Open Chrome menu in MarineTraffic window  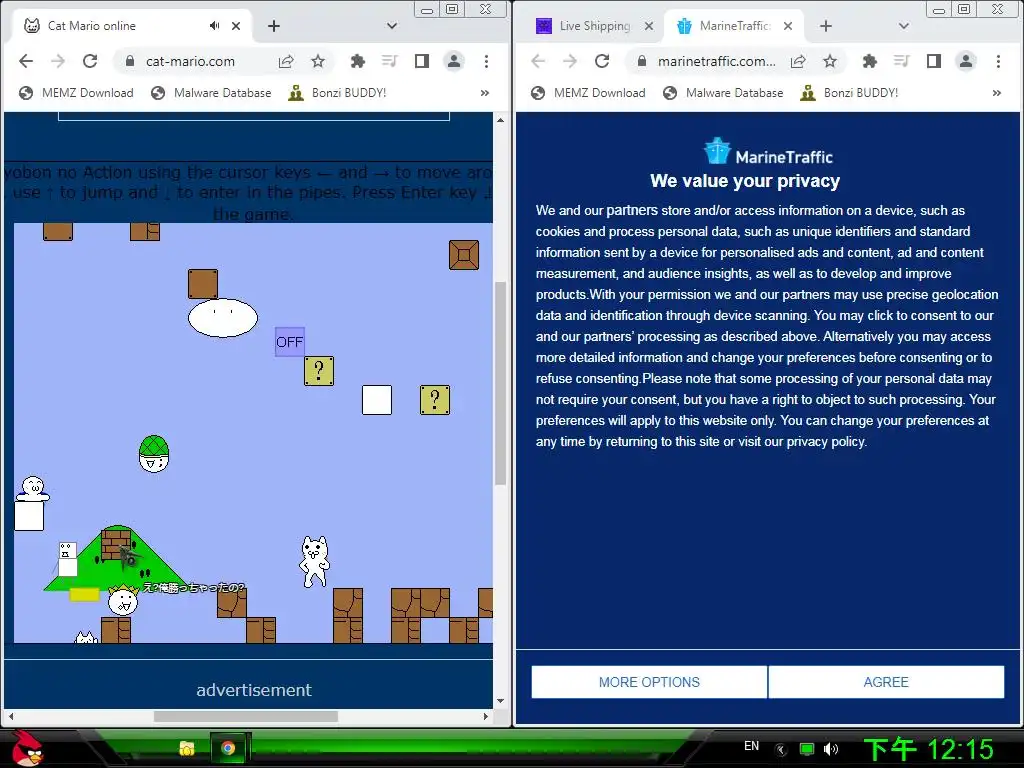[998, 61]
